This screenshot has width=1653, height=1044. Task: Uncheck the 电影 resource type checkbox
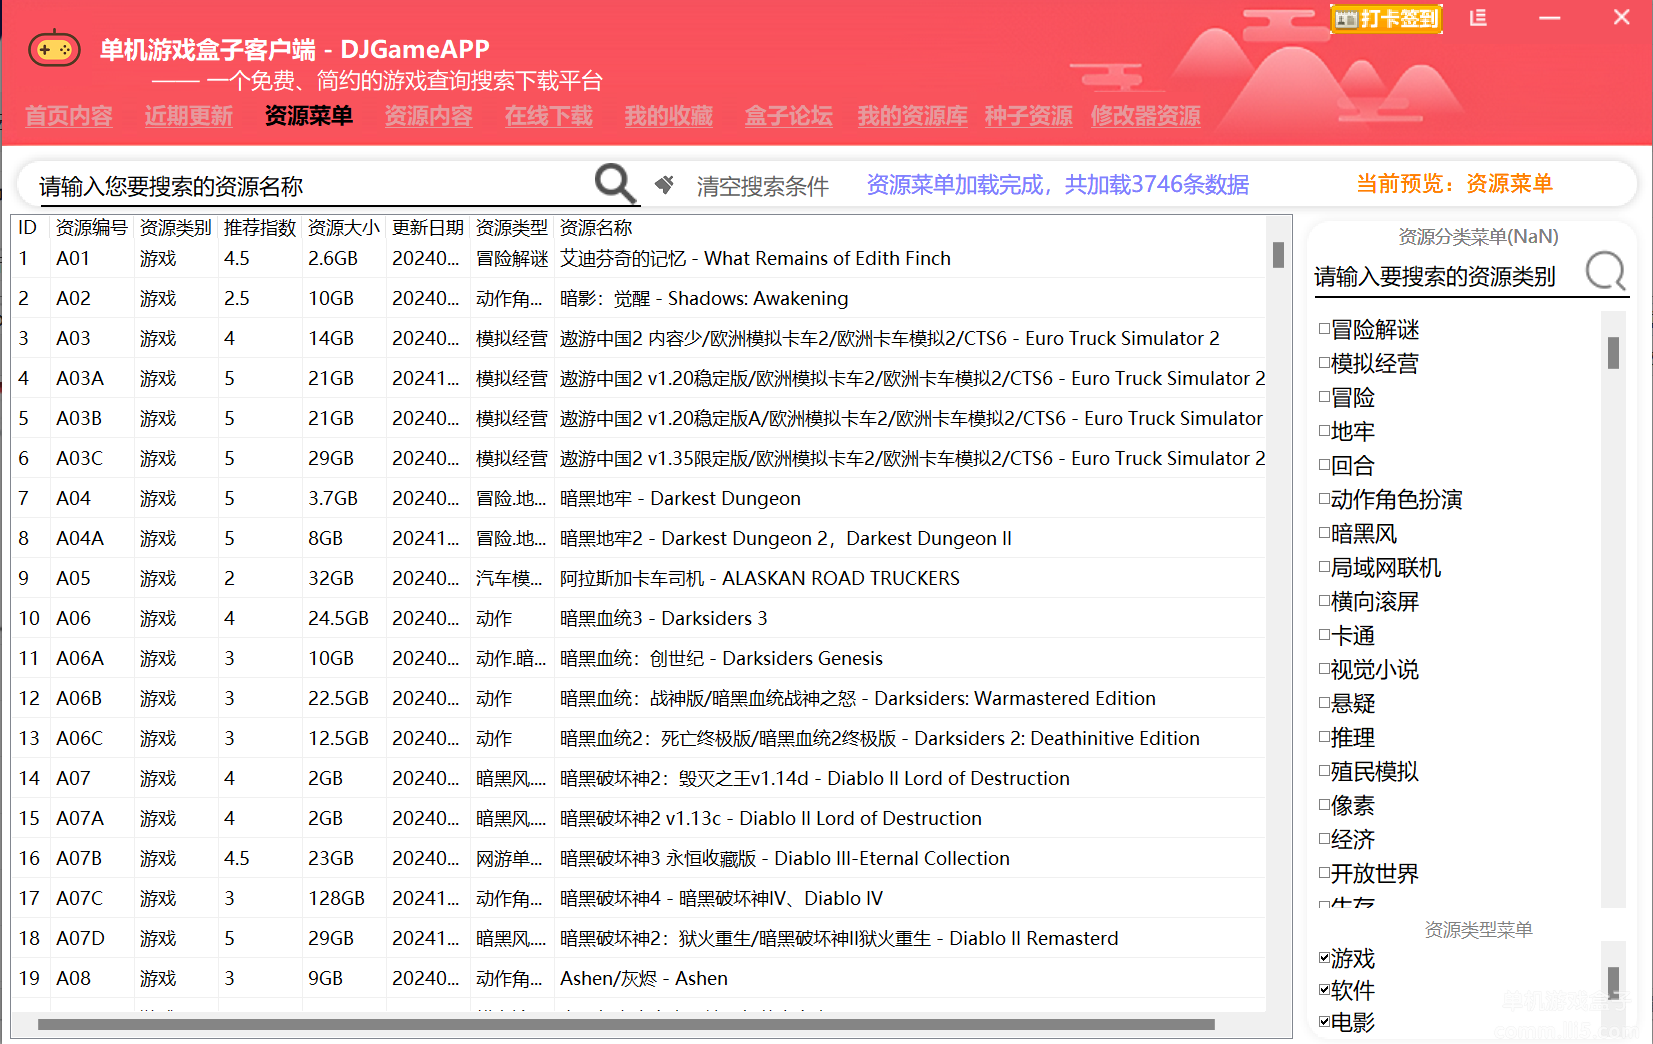tap(1324, 1021)
